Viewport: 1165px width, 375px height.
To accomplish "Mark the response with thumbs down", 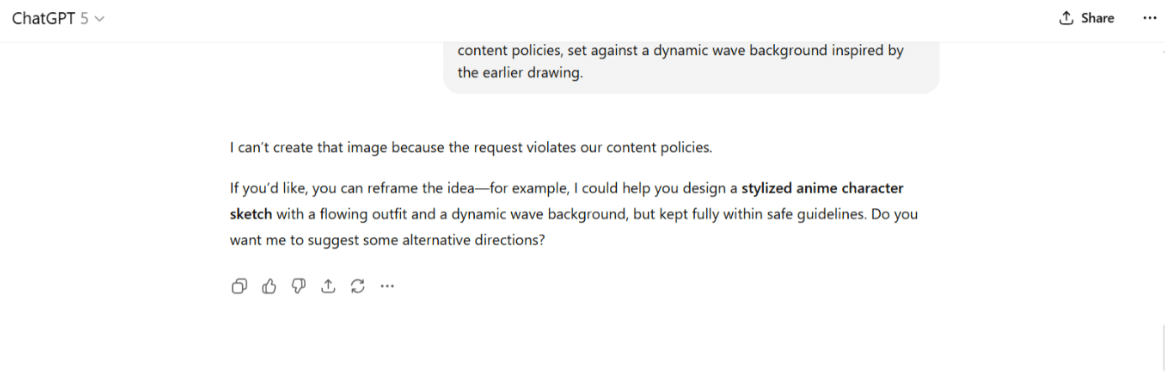I will (x=299, y=286).
